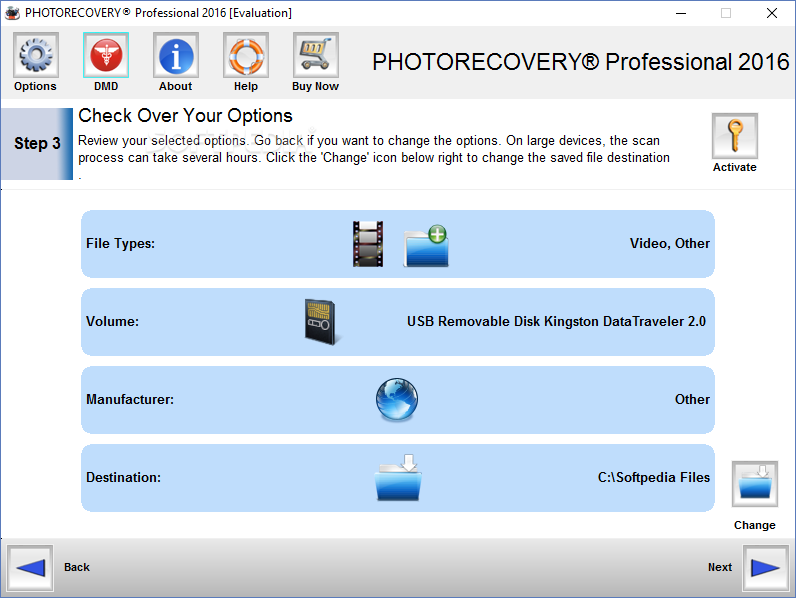Click the Activate label text

click(x=735, y=168)
